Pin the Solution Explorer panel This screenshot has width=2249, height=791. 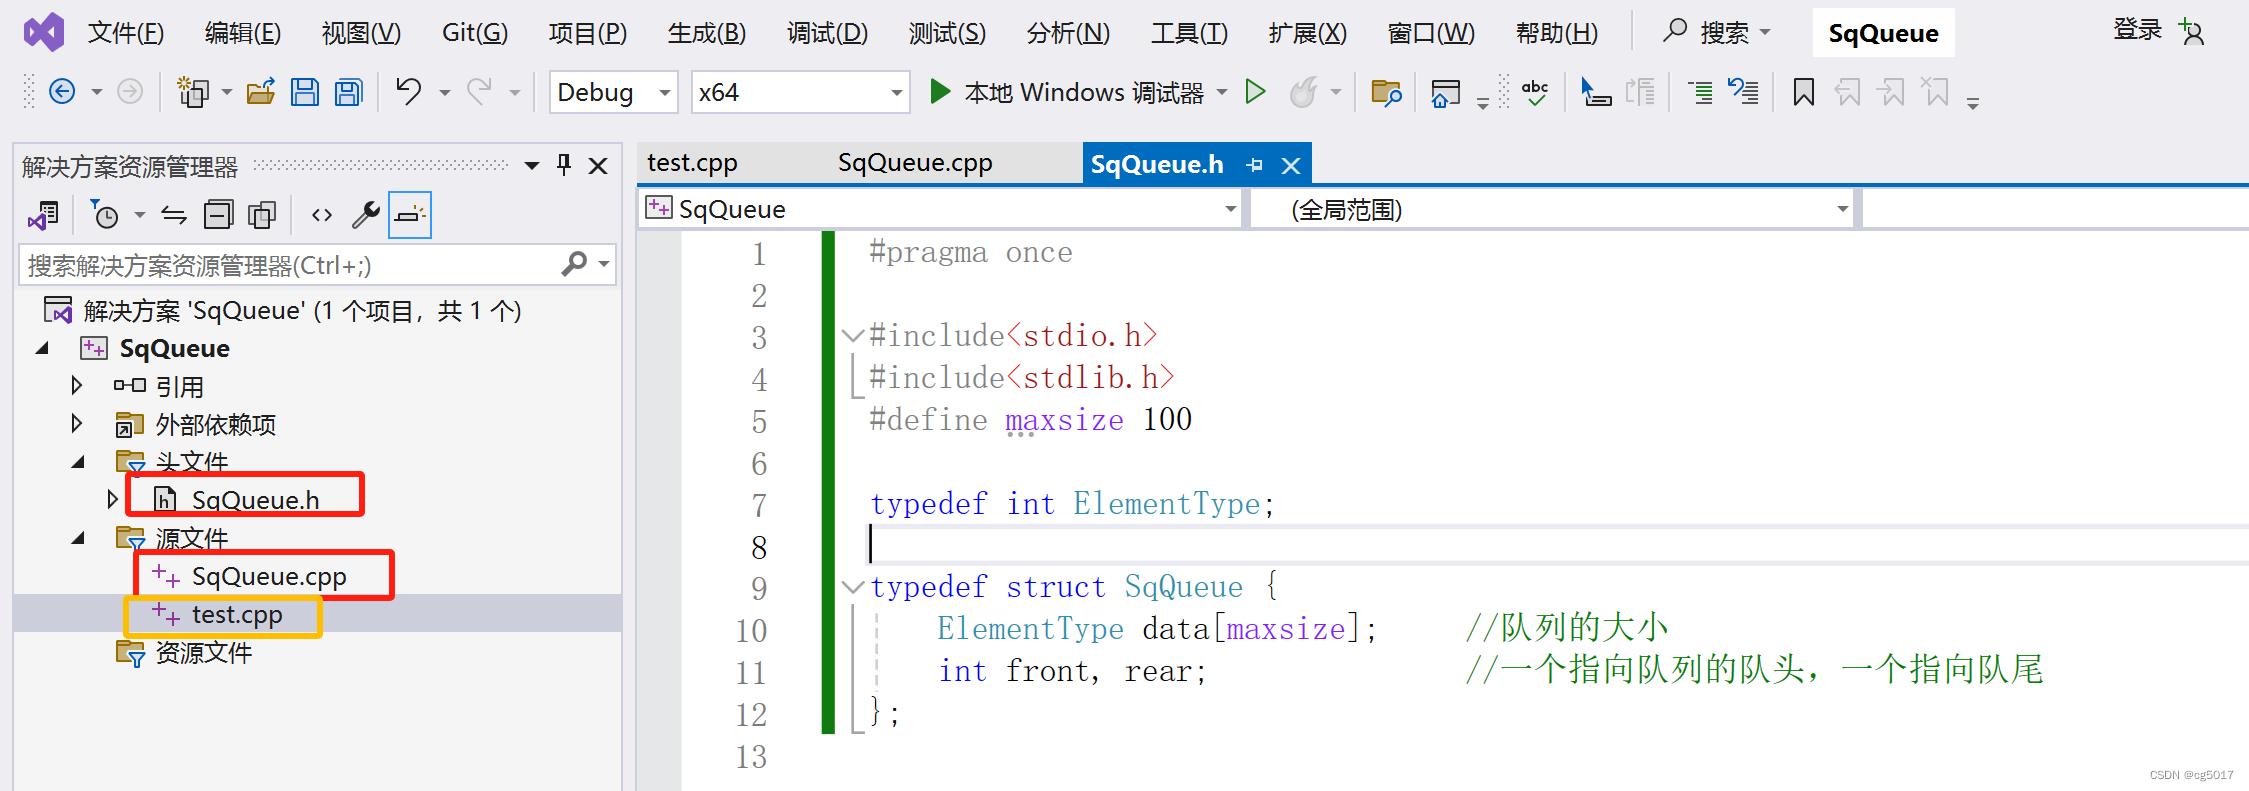[565, 165]
